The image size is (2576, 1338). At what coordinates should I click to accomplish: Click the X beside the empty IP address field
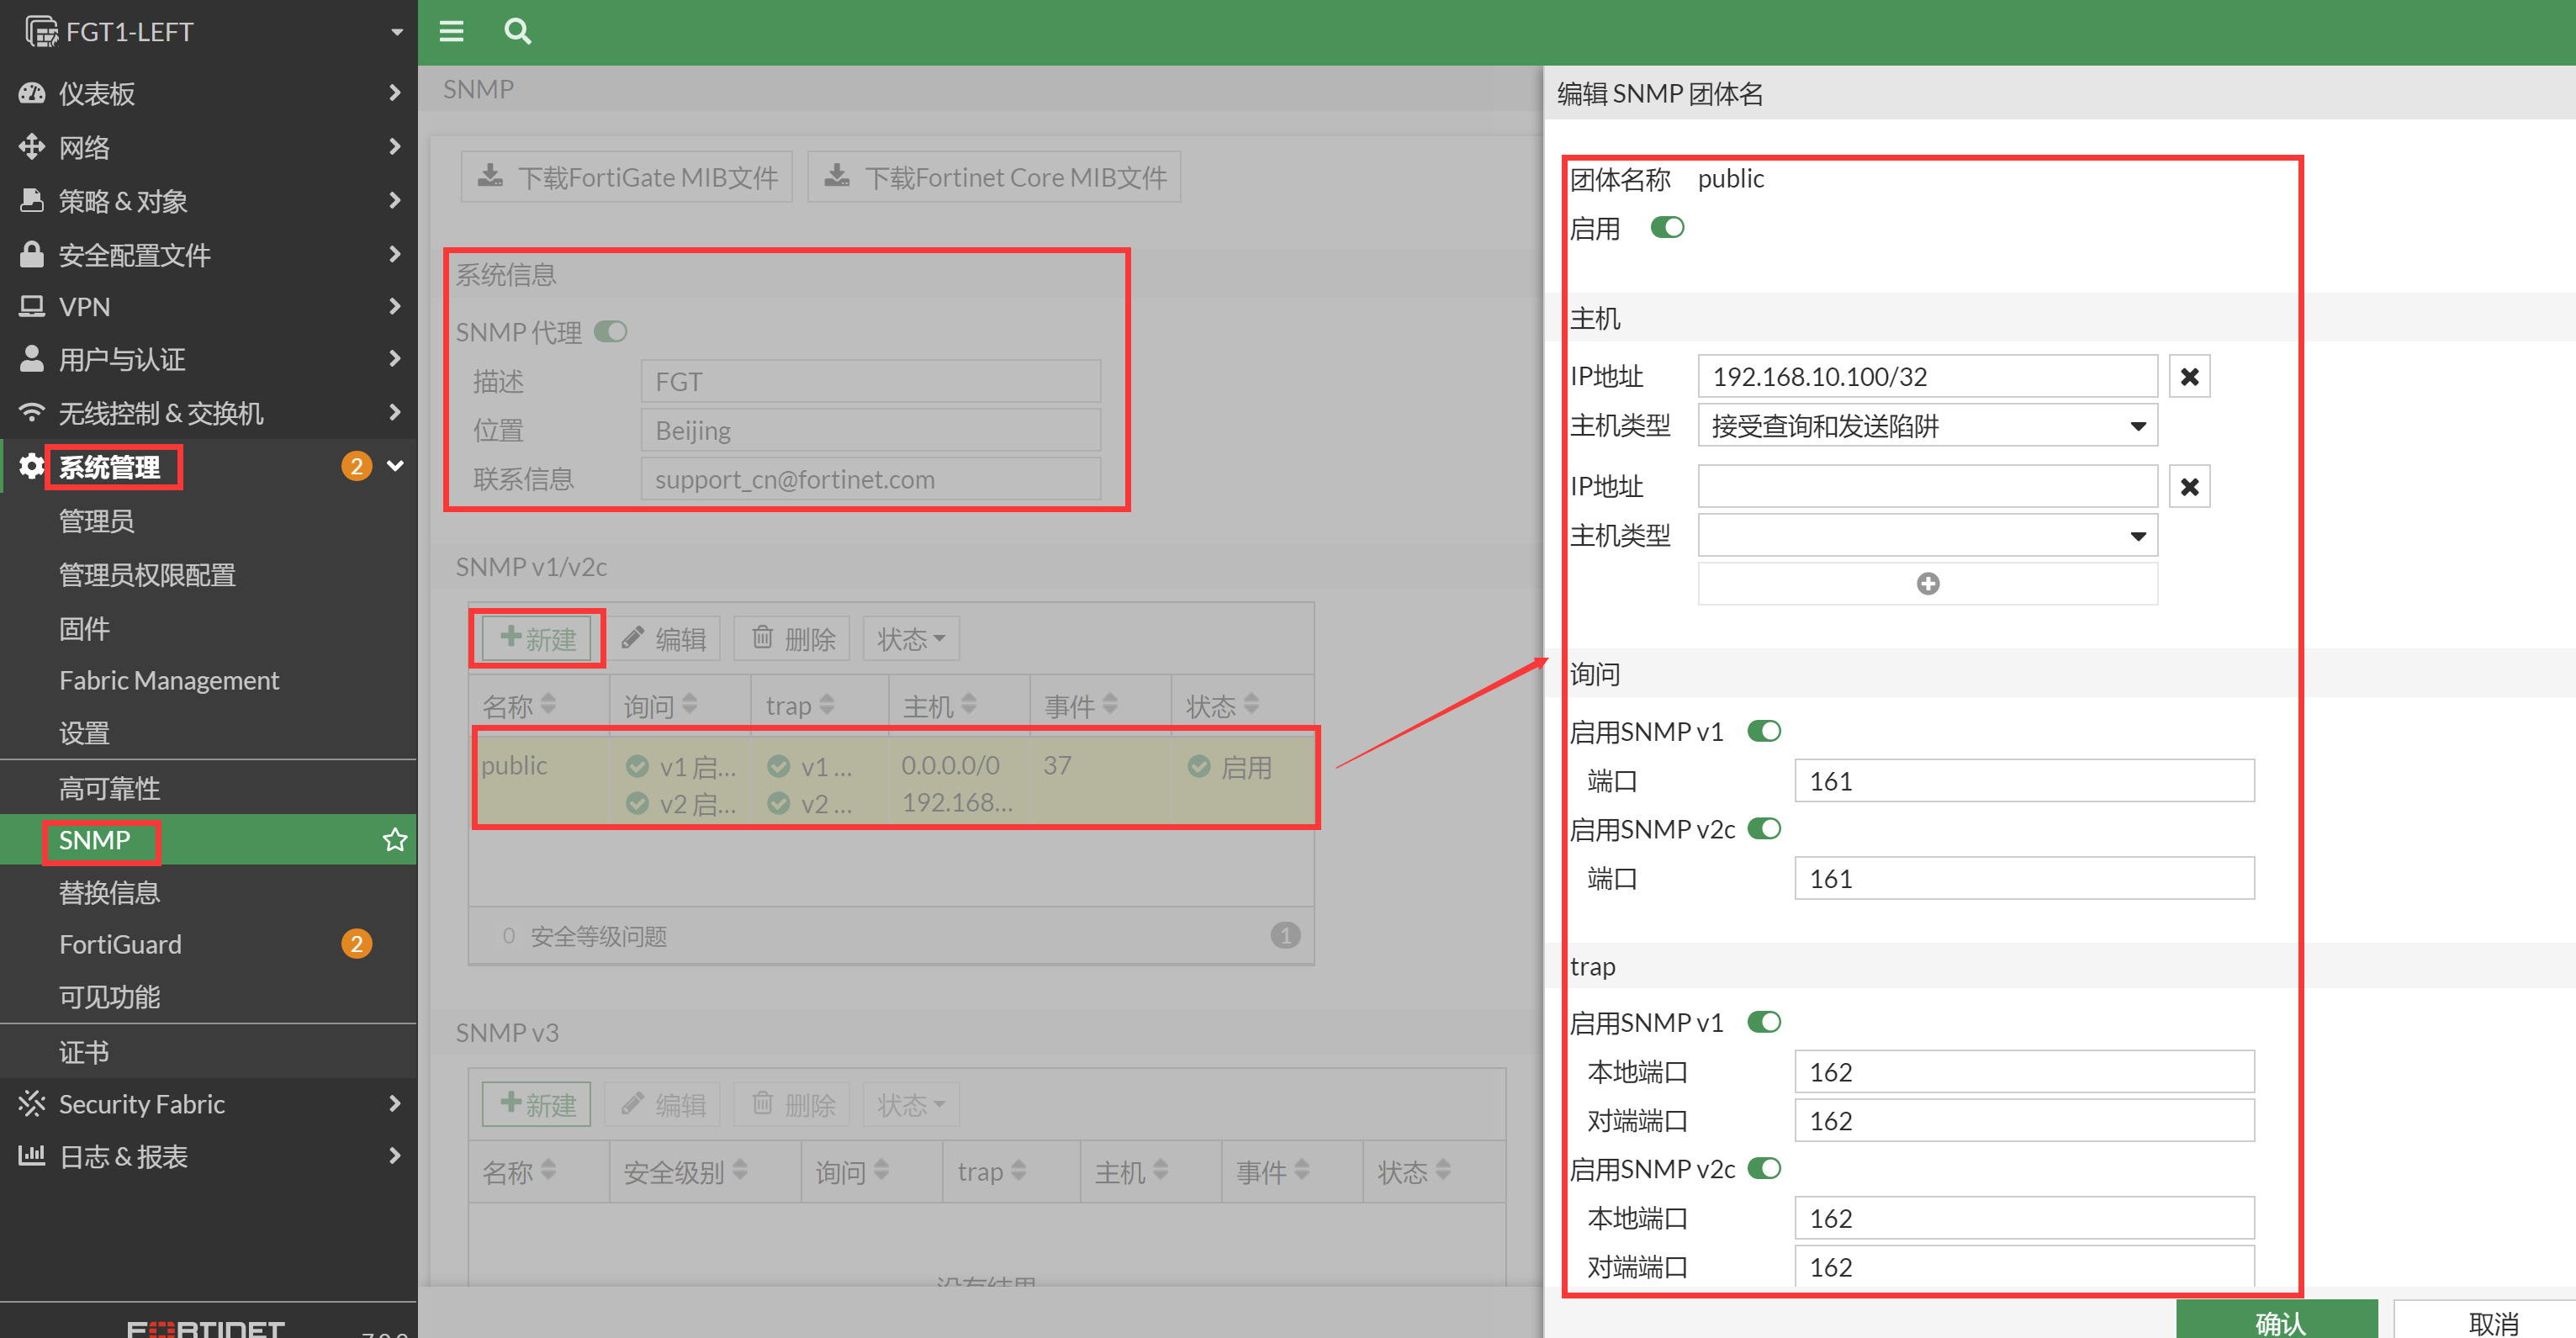pyautogui.click(x=2188, y=487)
